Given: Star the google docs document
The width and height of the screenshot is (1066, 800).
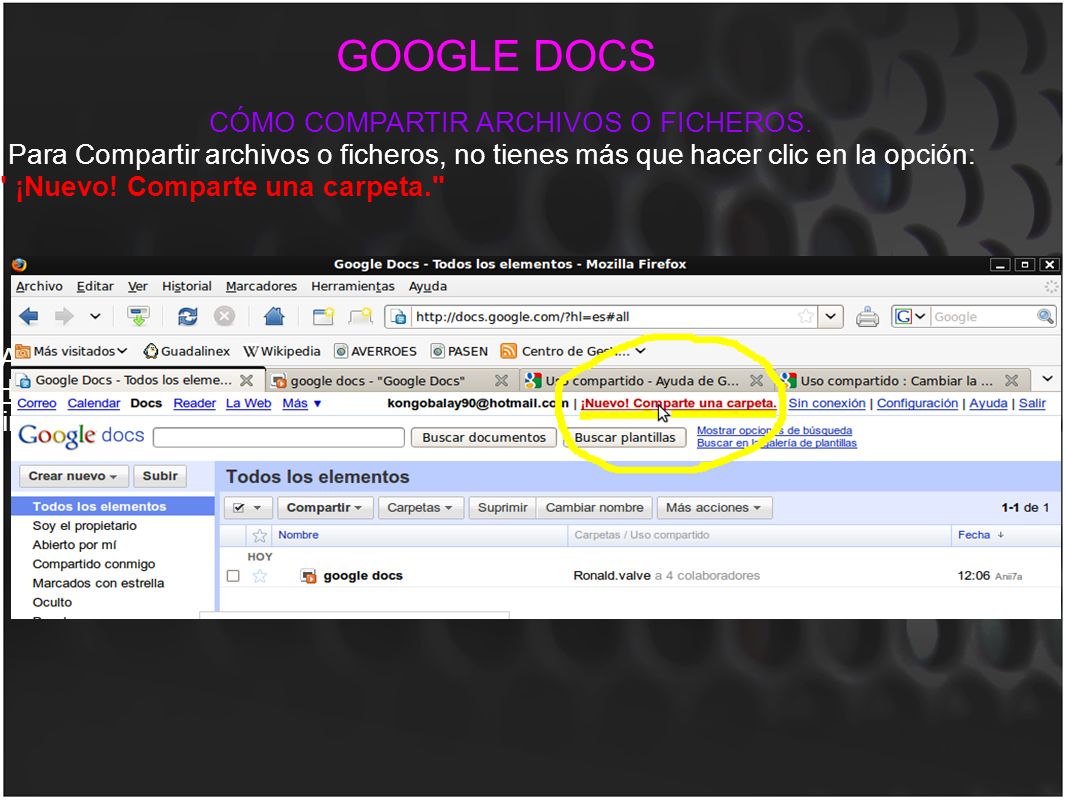Looking at the screenshot, I should point(260,576).
